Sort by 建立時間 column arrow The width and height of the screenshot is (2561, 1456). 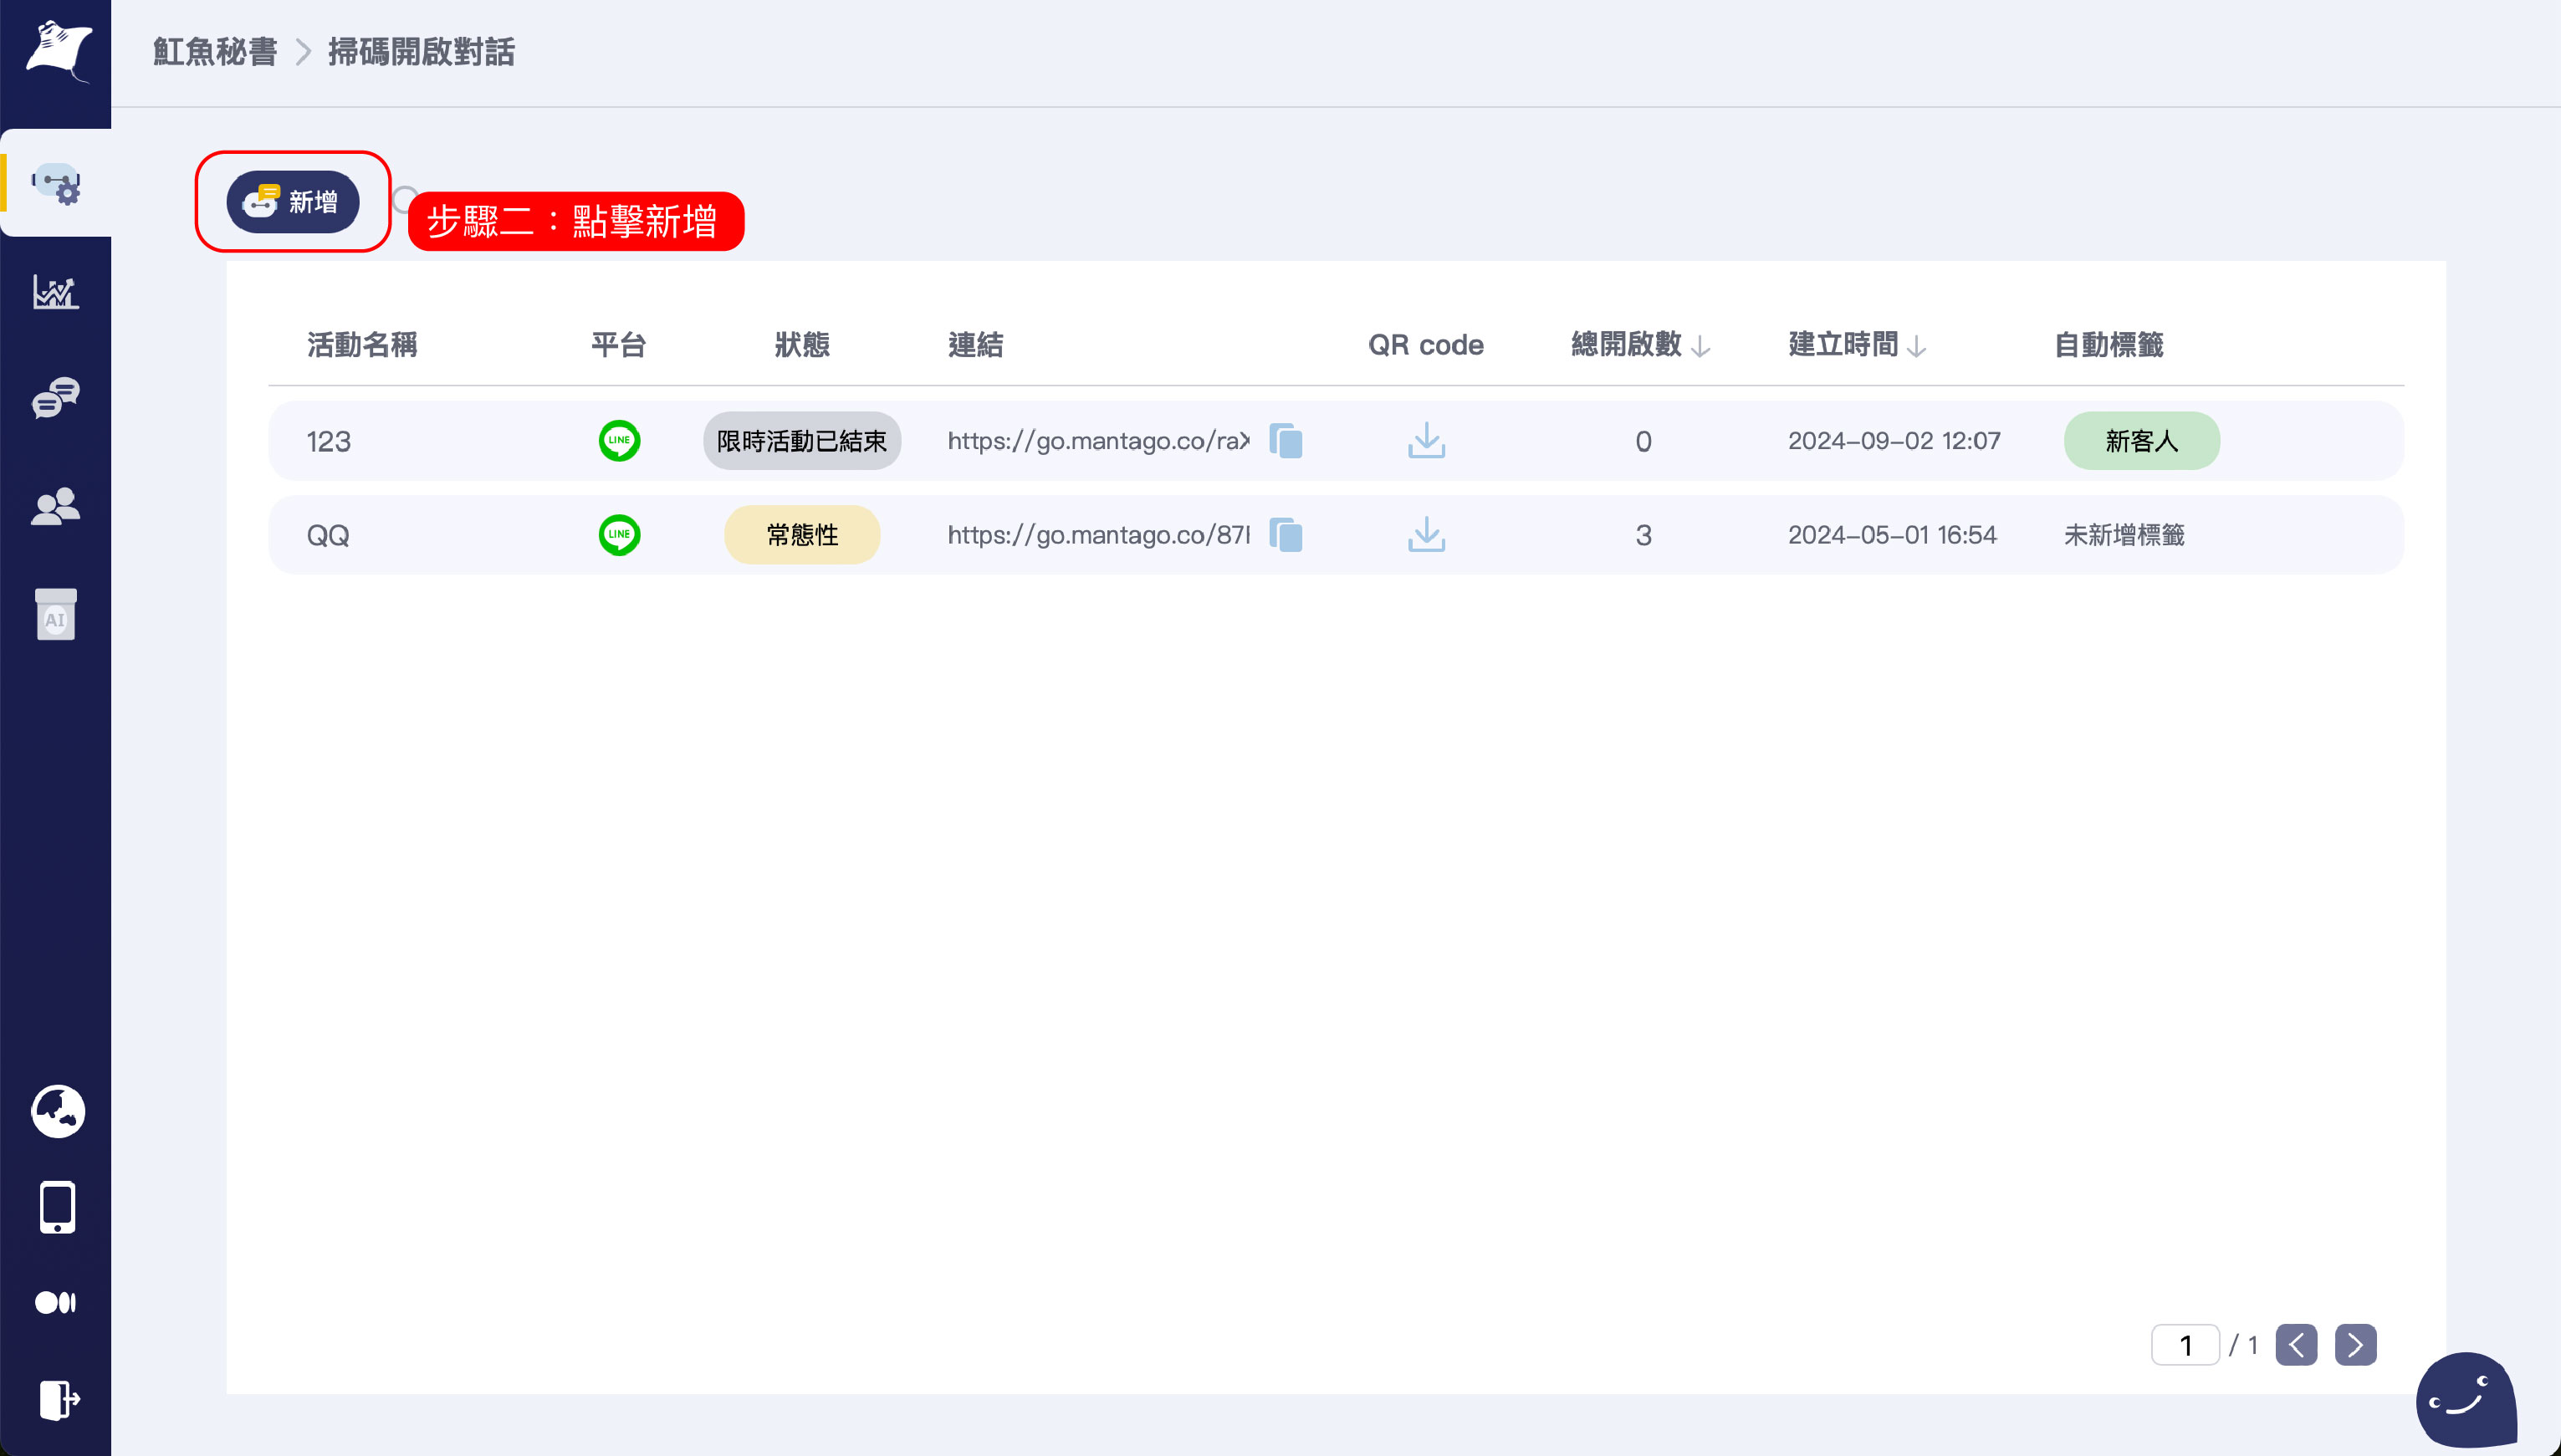pyautogui.click(x=1916, y=347)
